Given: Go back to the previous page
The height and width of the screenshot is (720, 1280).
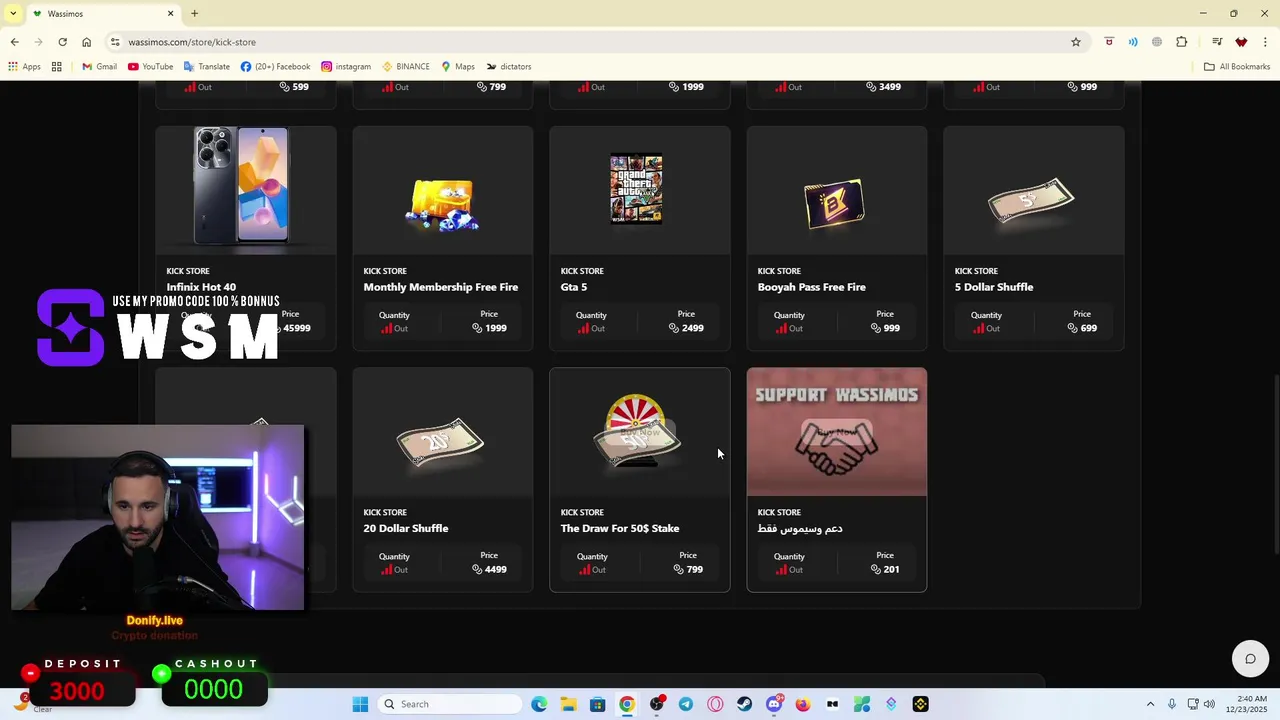Looking at the screenshot, I should pyautogui.click(x=14, y=42).
